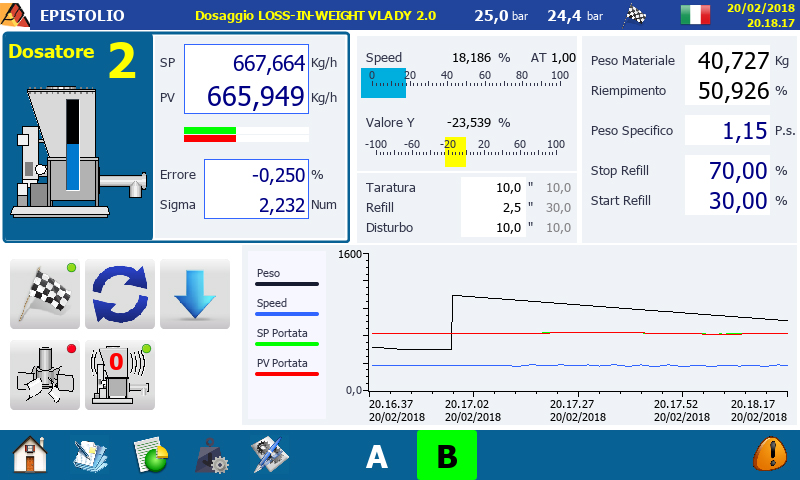
Task: Toggle the zero tare vibrating scale button
Action: (x=120, y=374)
